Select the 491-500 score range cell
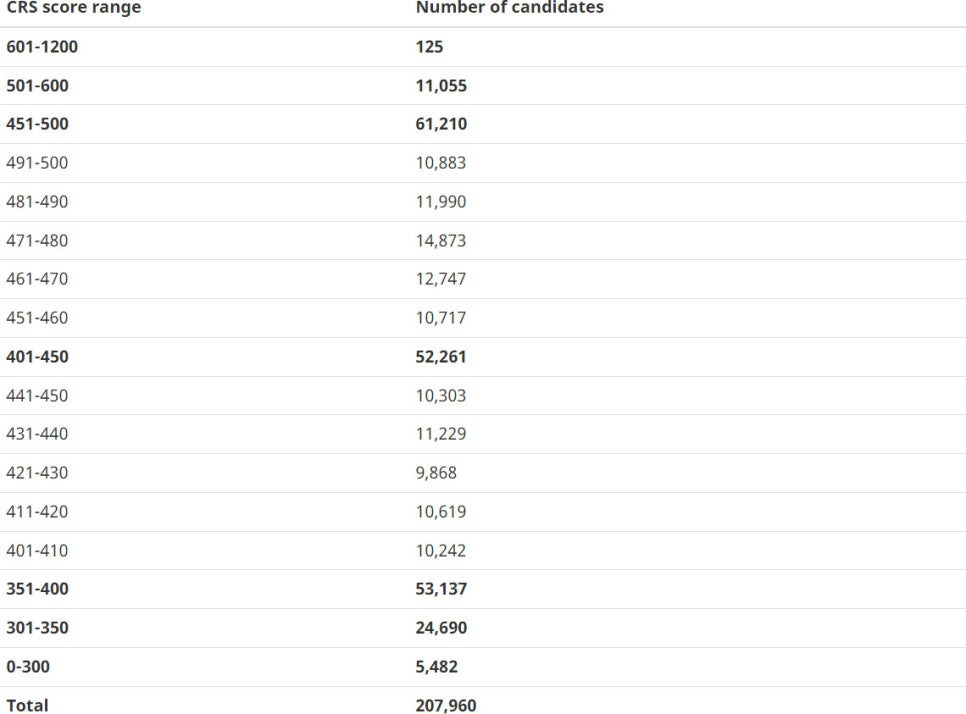The height and width of the screenshot is (714, 966). 37,163
